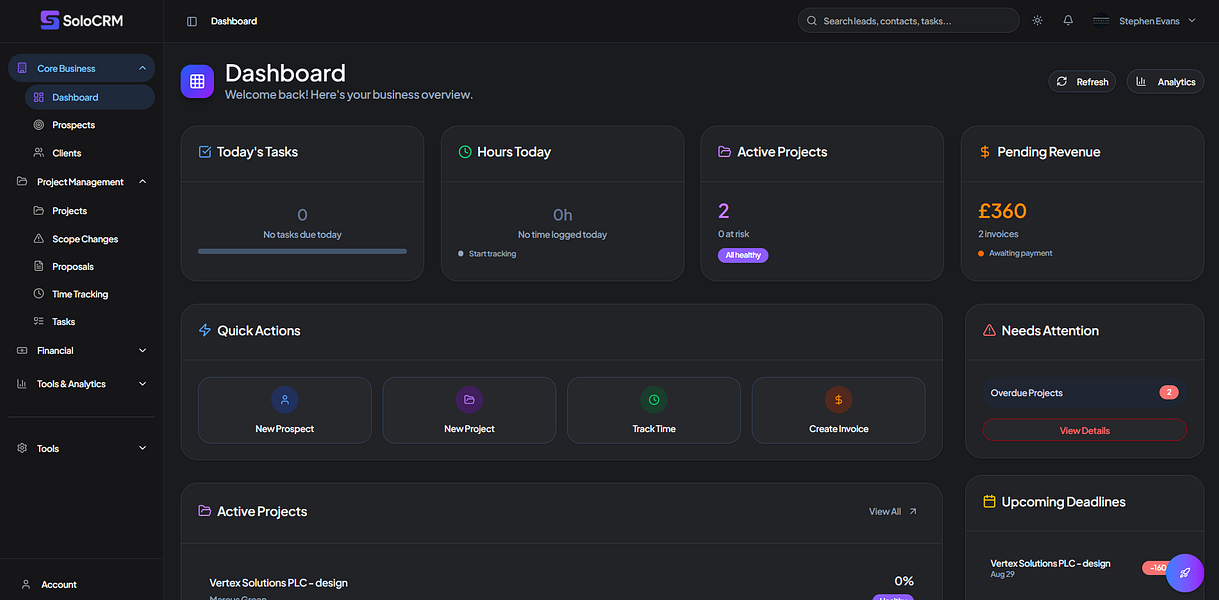Click the Active Projects section folder icon
The width and height of the screenshot is (1219, 600).
tap(205, 511)
